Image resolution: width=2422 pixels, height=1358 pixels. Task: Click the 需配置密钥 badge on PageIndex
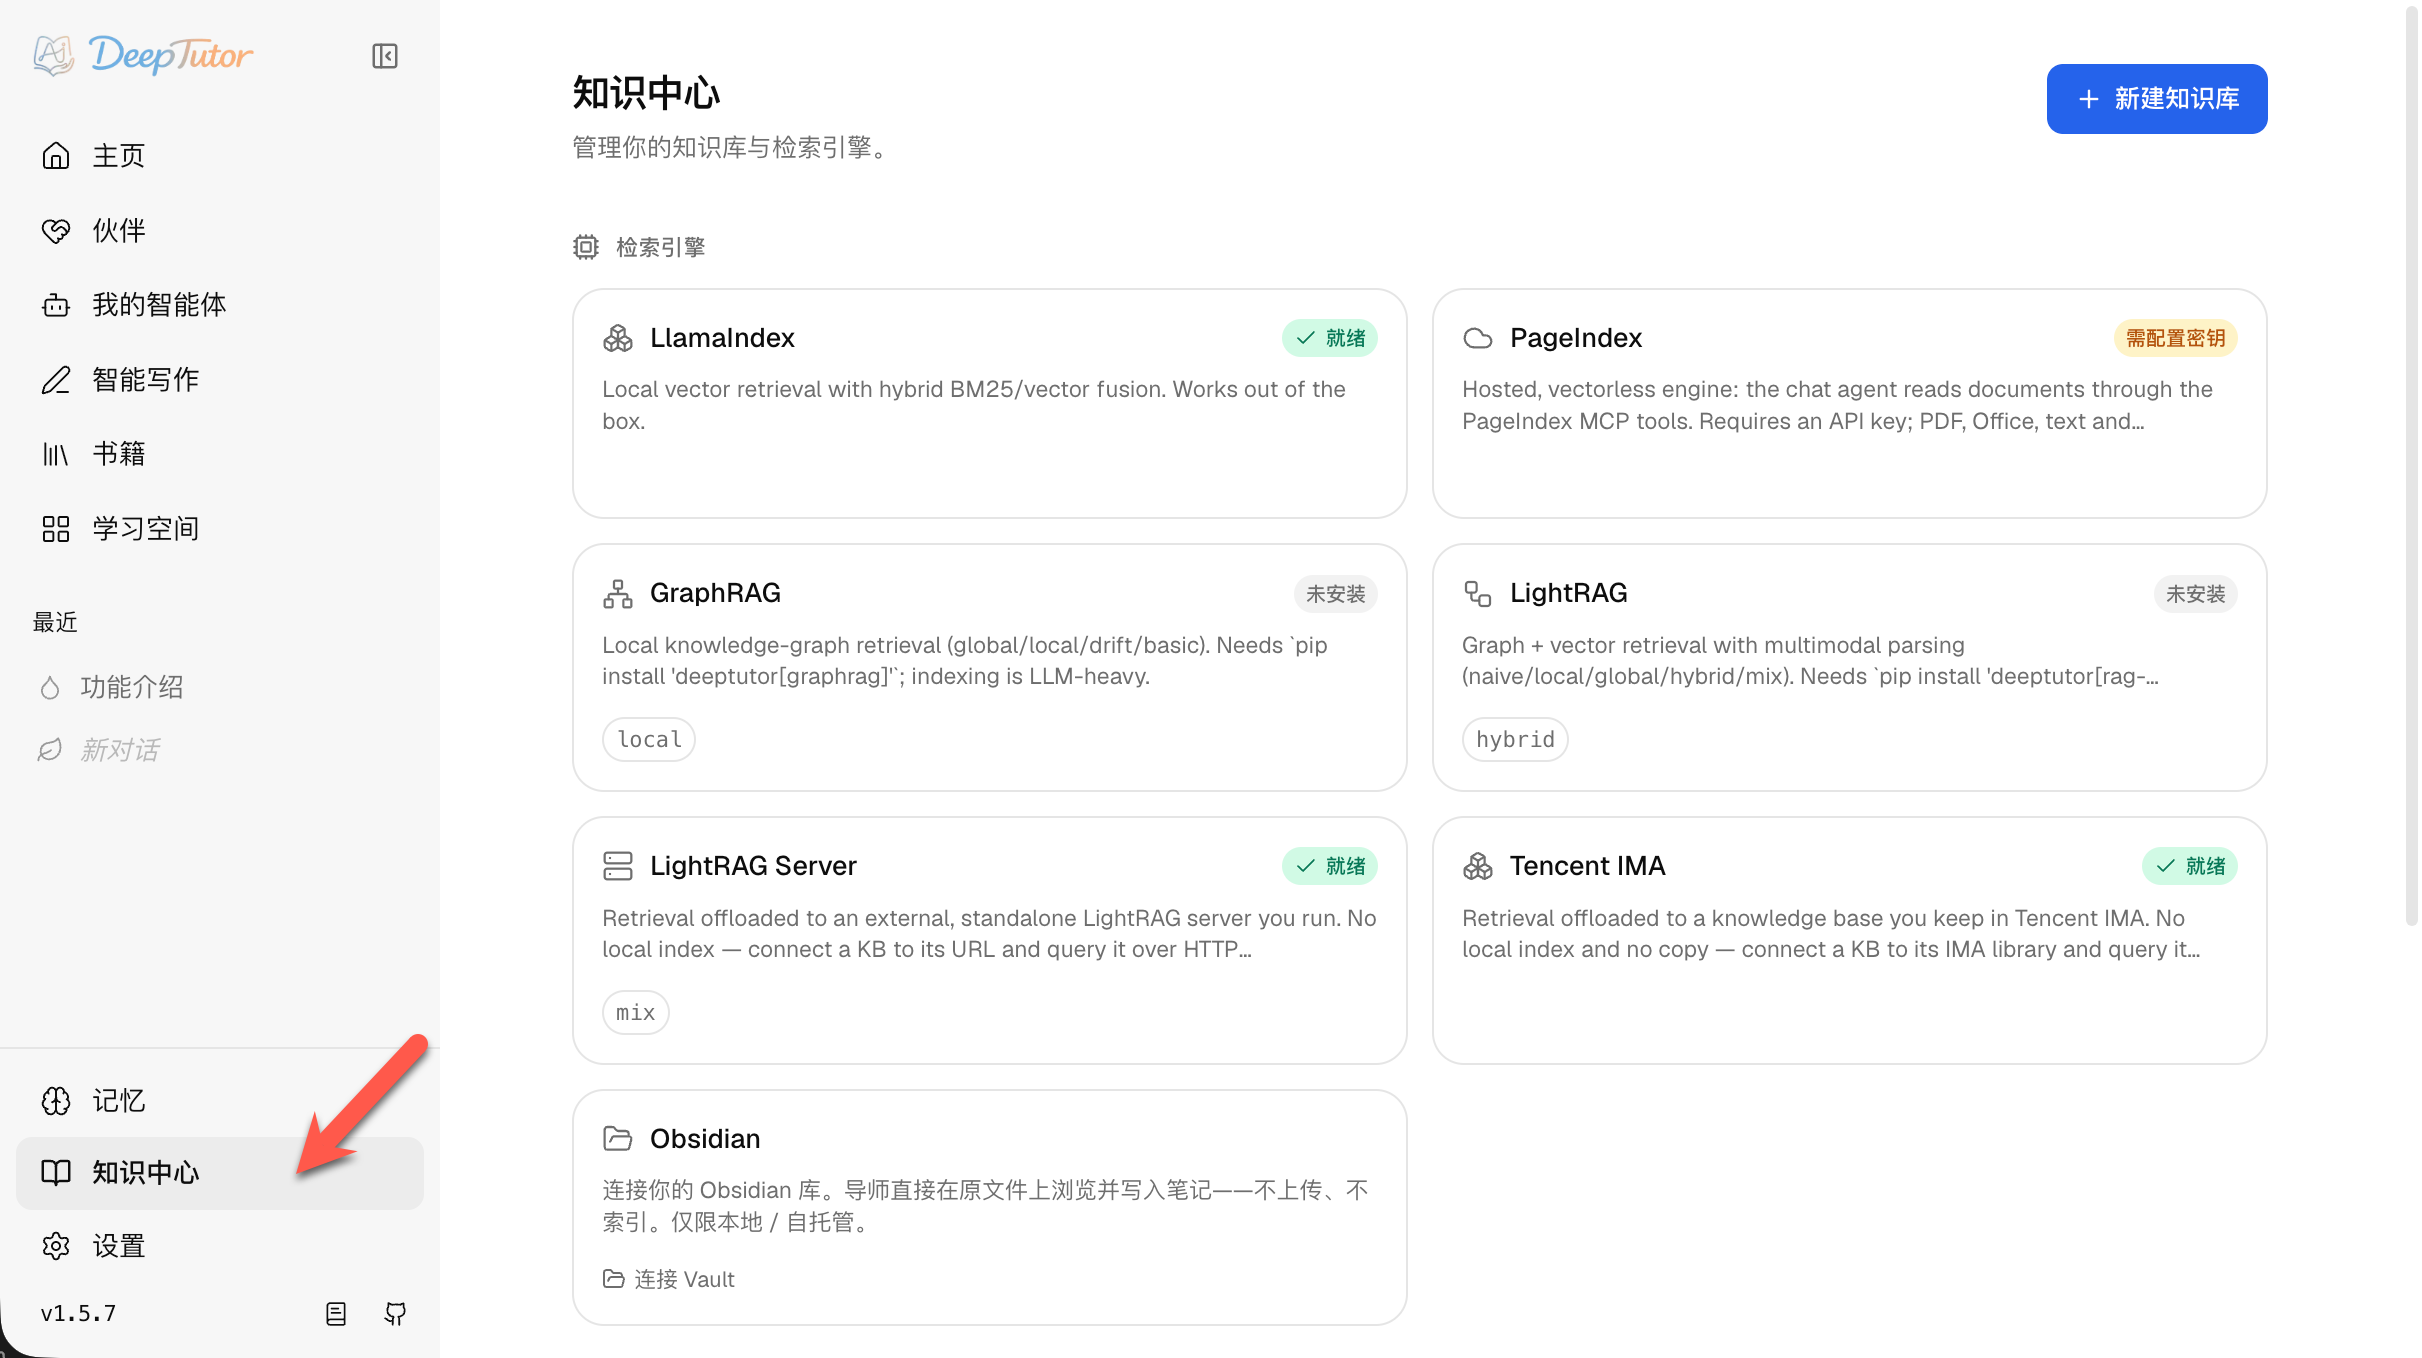click(2175, 339)
